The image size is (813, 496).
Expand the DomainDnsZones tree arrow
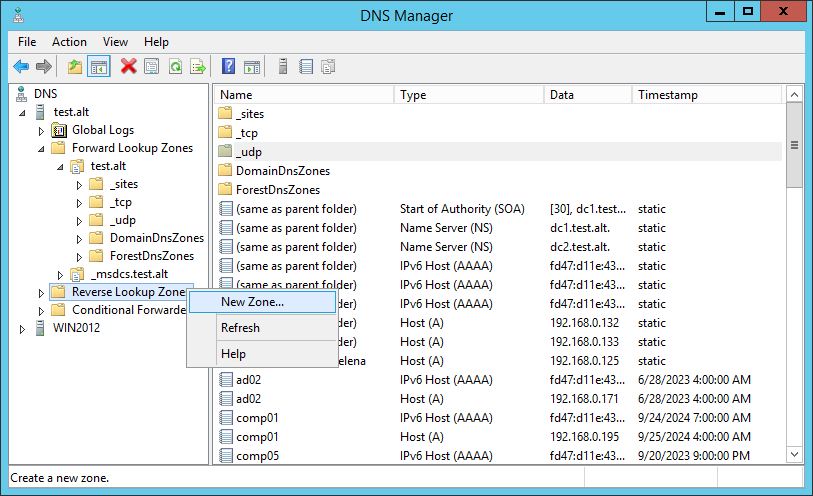point(79,239)
